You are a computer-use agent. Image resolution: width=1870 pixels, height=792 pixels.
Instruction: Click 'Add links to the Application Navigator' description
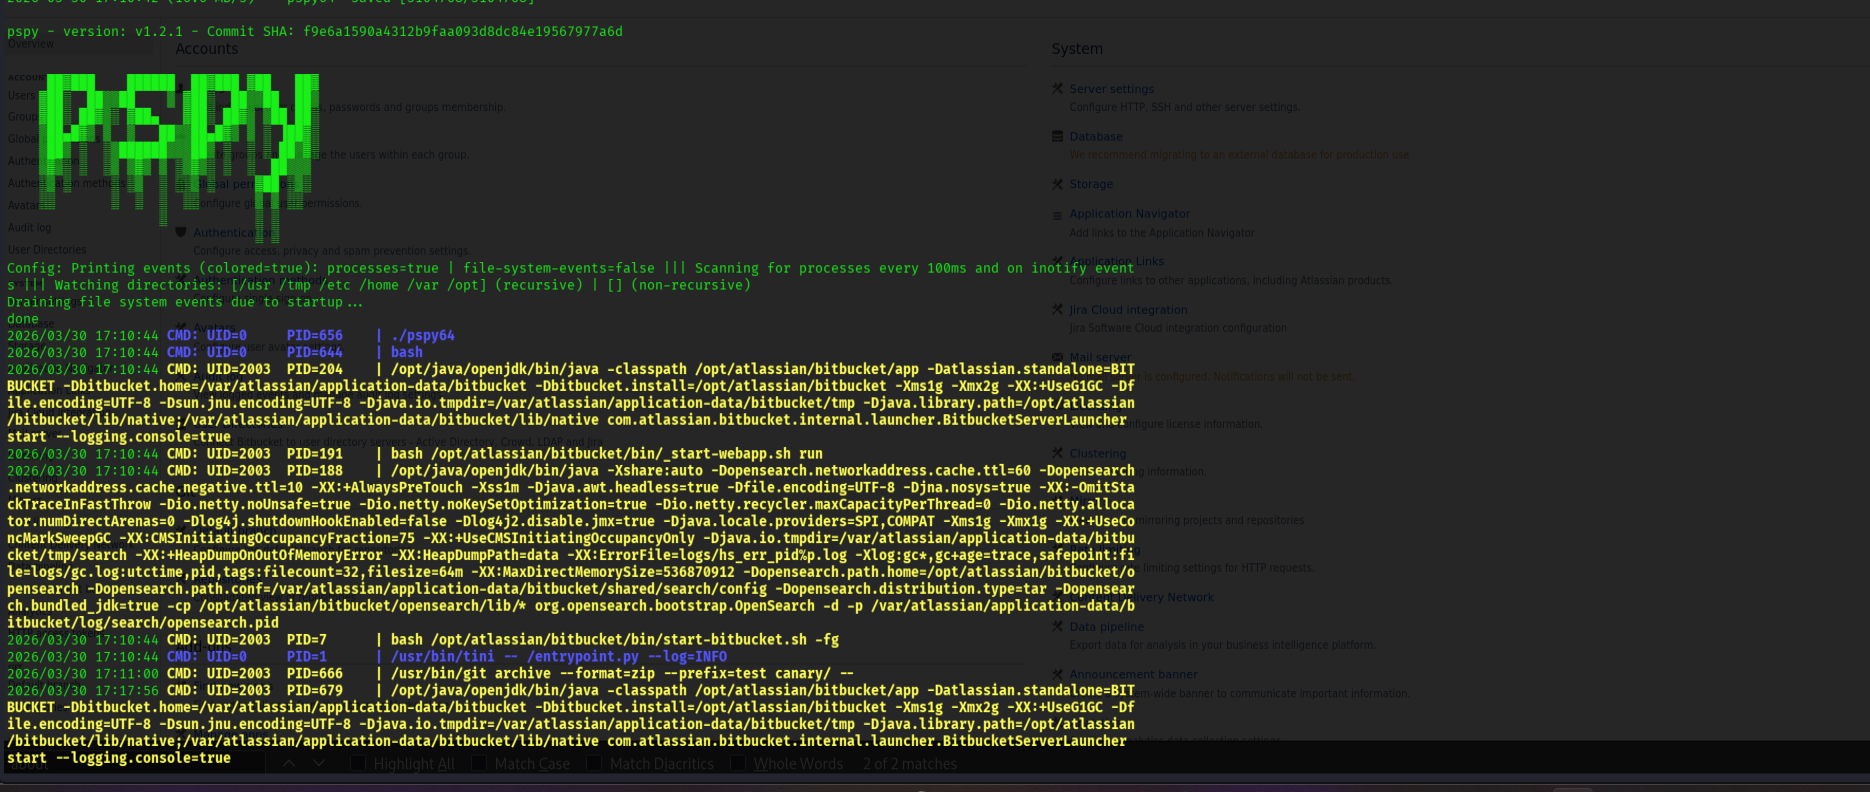coord(1162,233)
